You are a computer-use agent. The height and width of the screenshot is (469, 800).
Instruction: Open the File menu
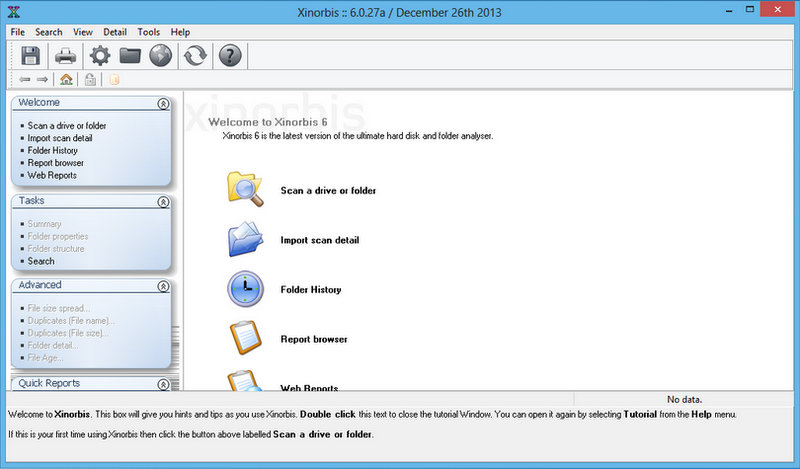18,32
